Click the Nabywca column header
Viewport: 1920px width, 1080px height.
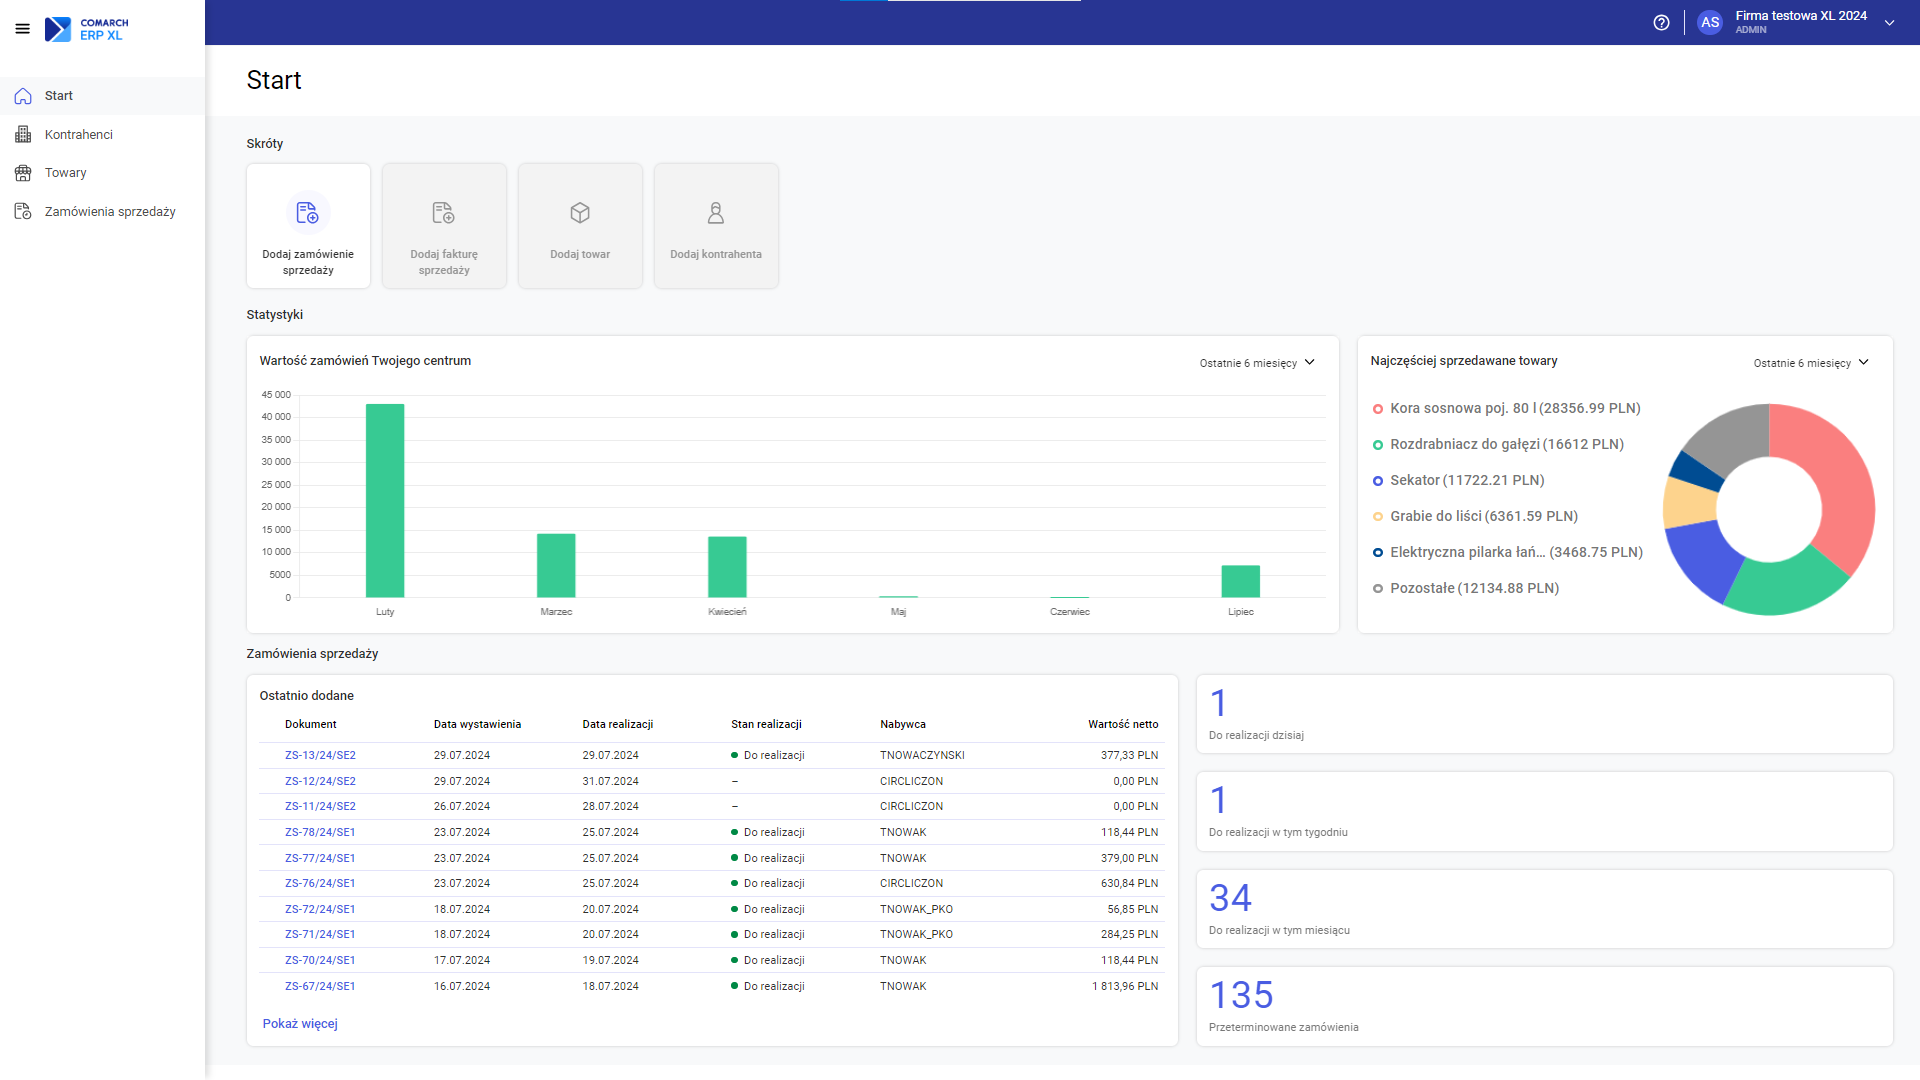pyautogui.click(x=903, y=725)
